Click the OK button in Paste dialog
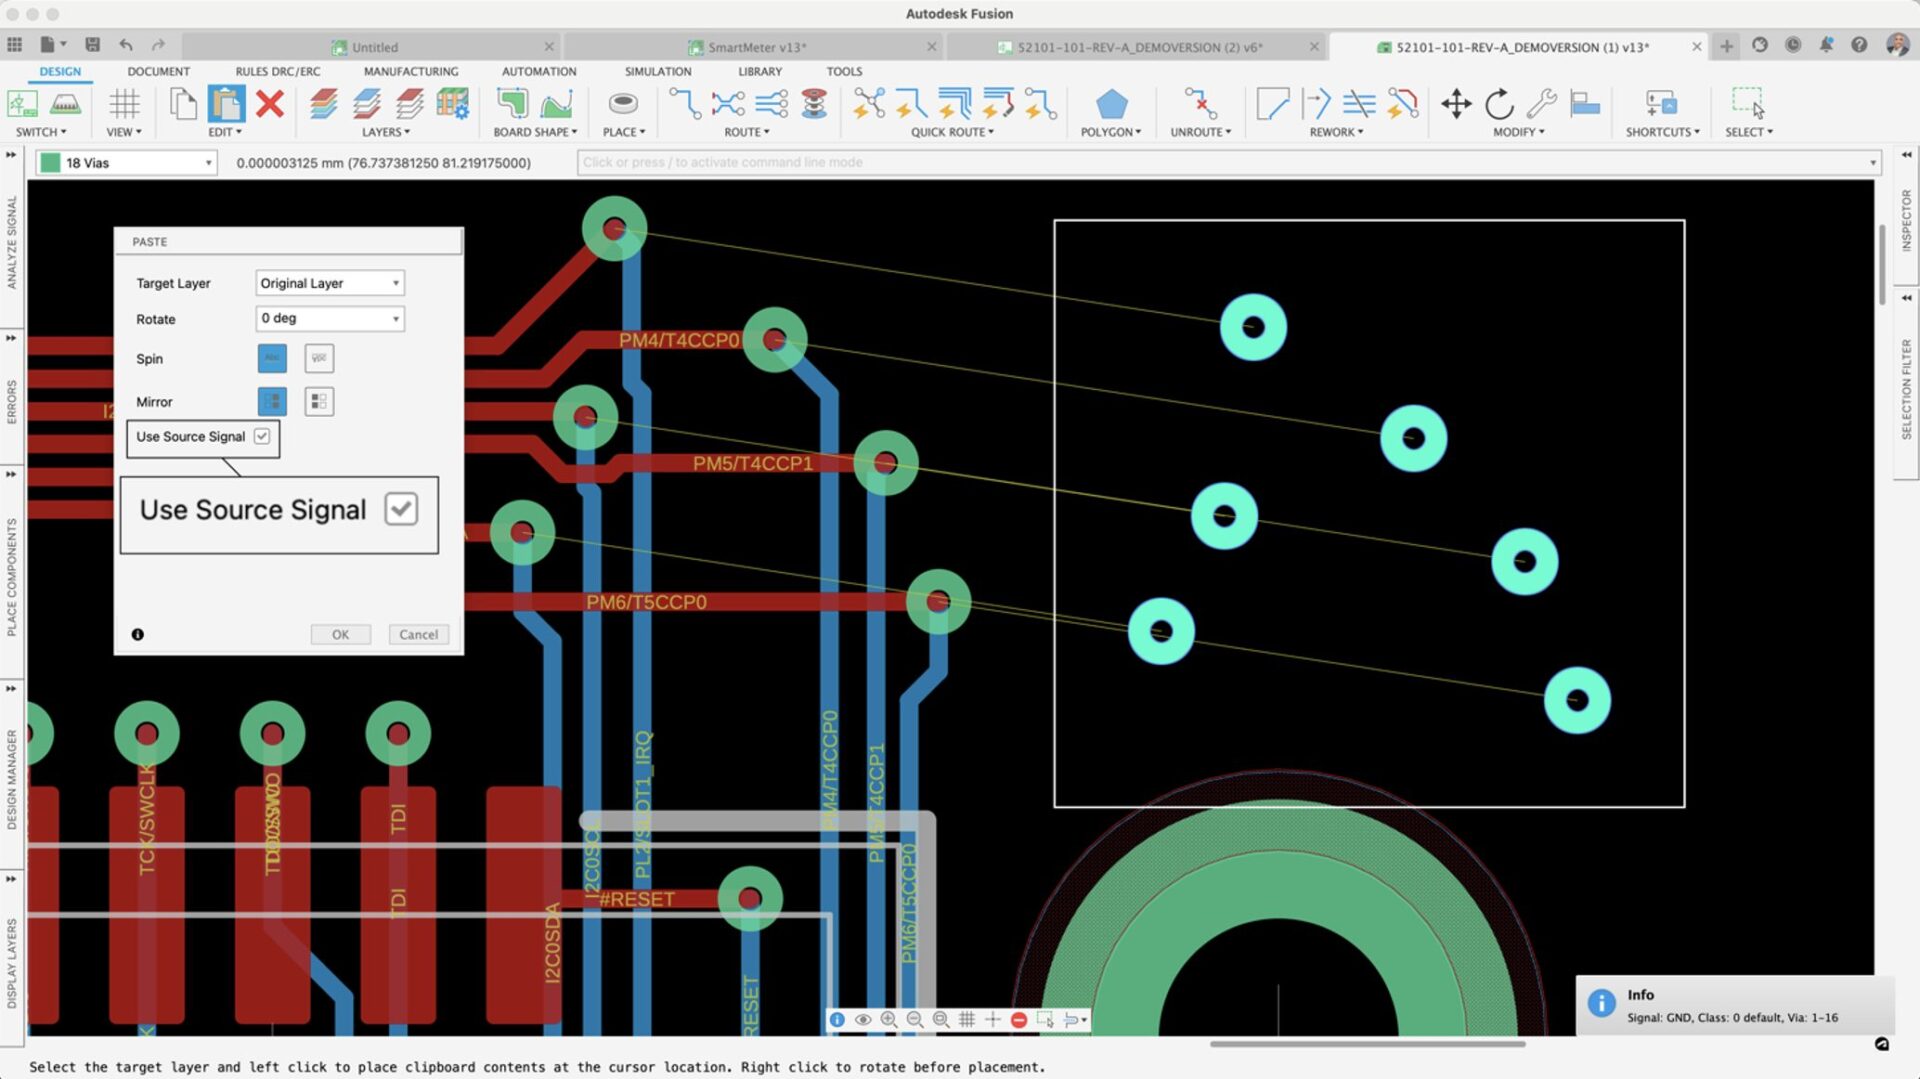 click(x=340, y=635)
